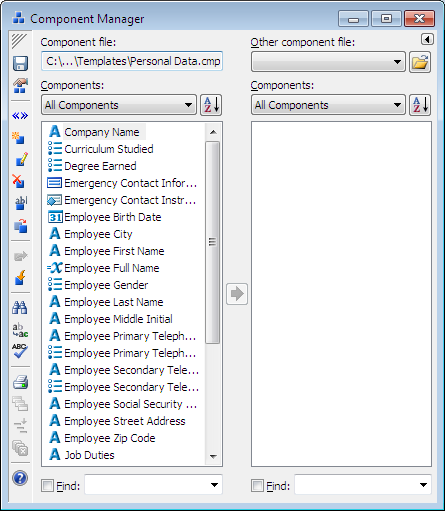Click the grayed stacked windows icon
445x511 pixels.
pos(20,403)
